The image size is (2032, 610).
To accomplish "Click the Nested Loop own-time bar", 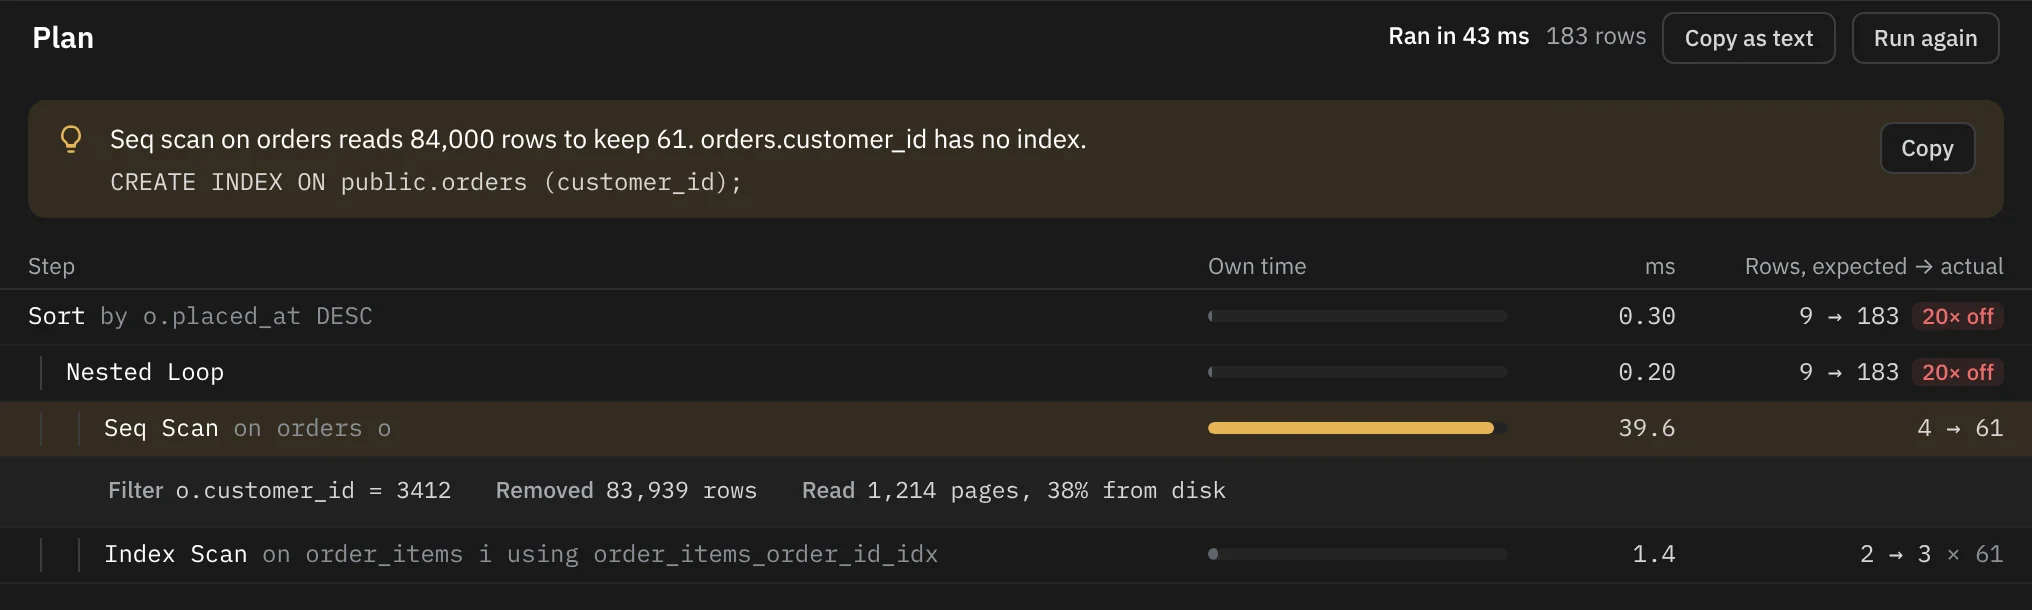I will pos(1357,372).
